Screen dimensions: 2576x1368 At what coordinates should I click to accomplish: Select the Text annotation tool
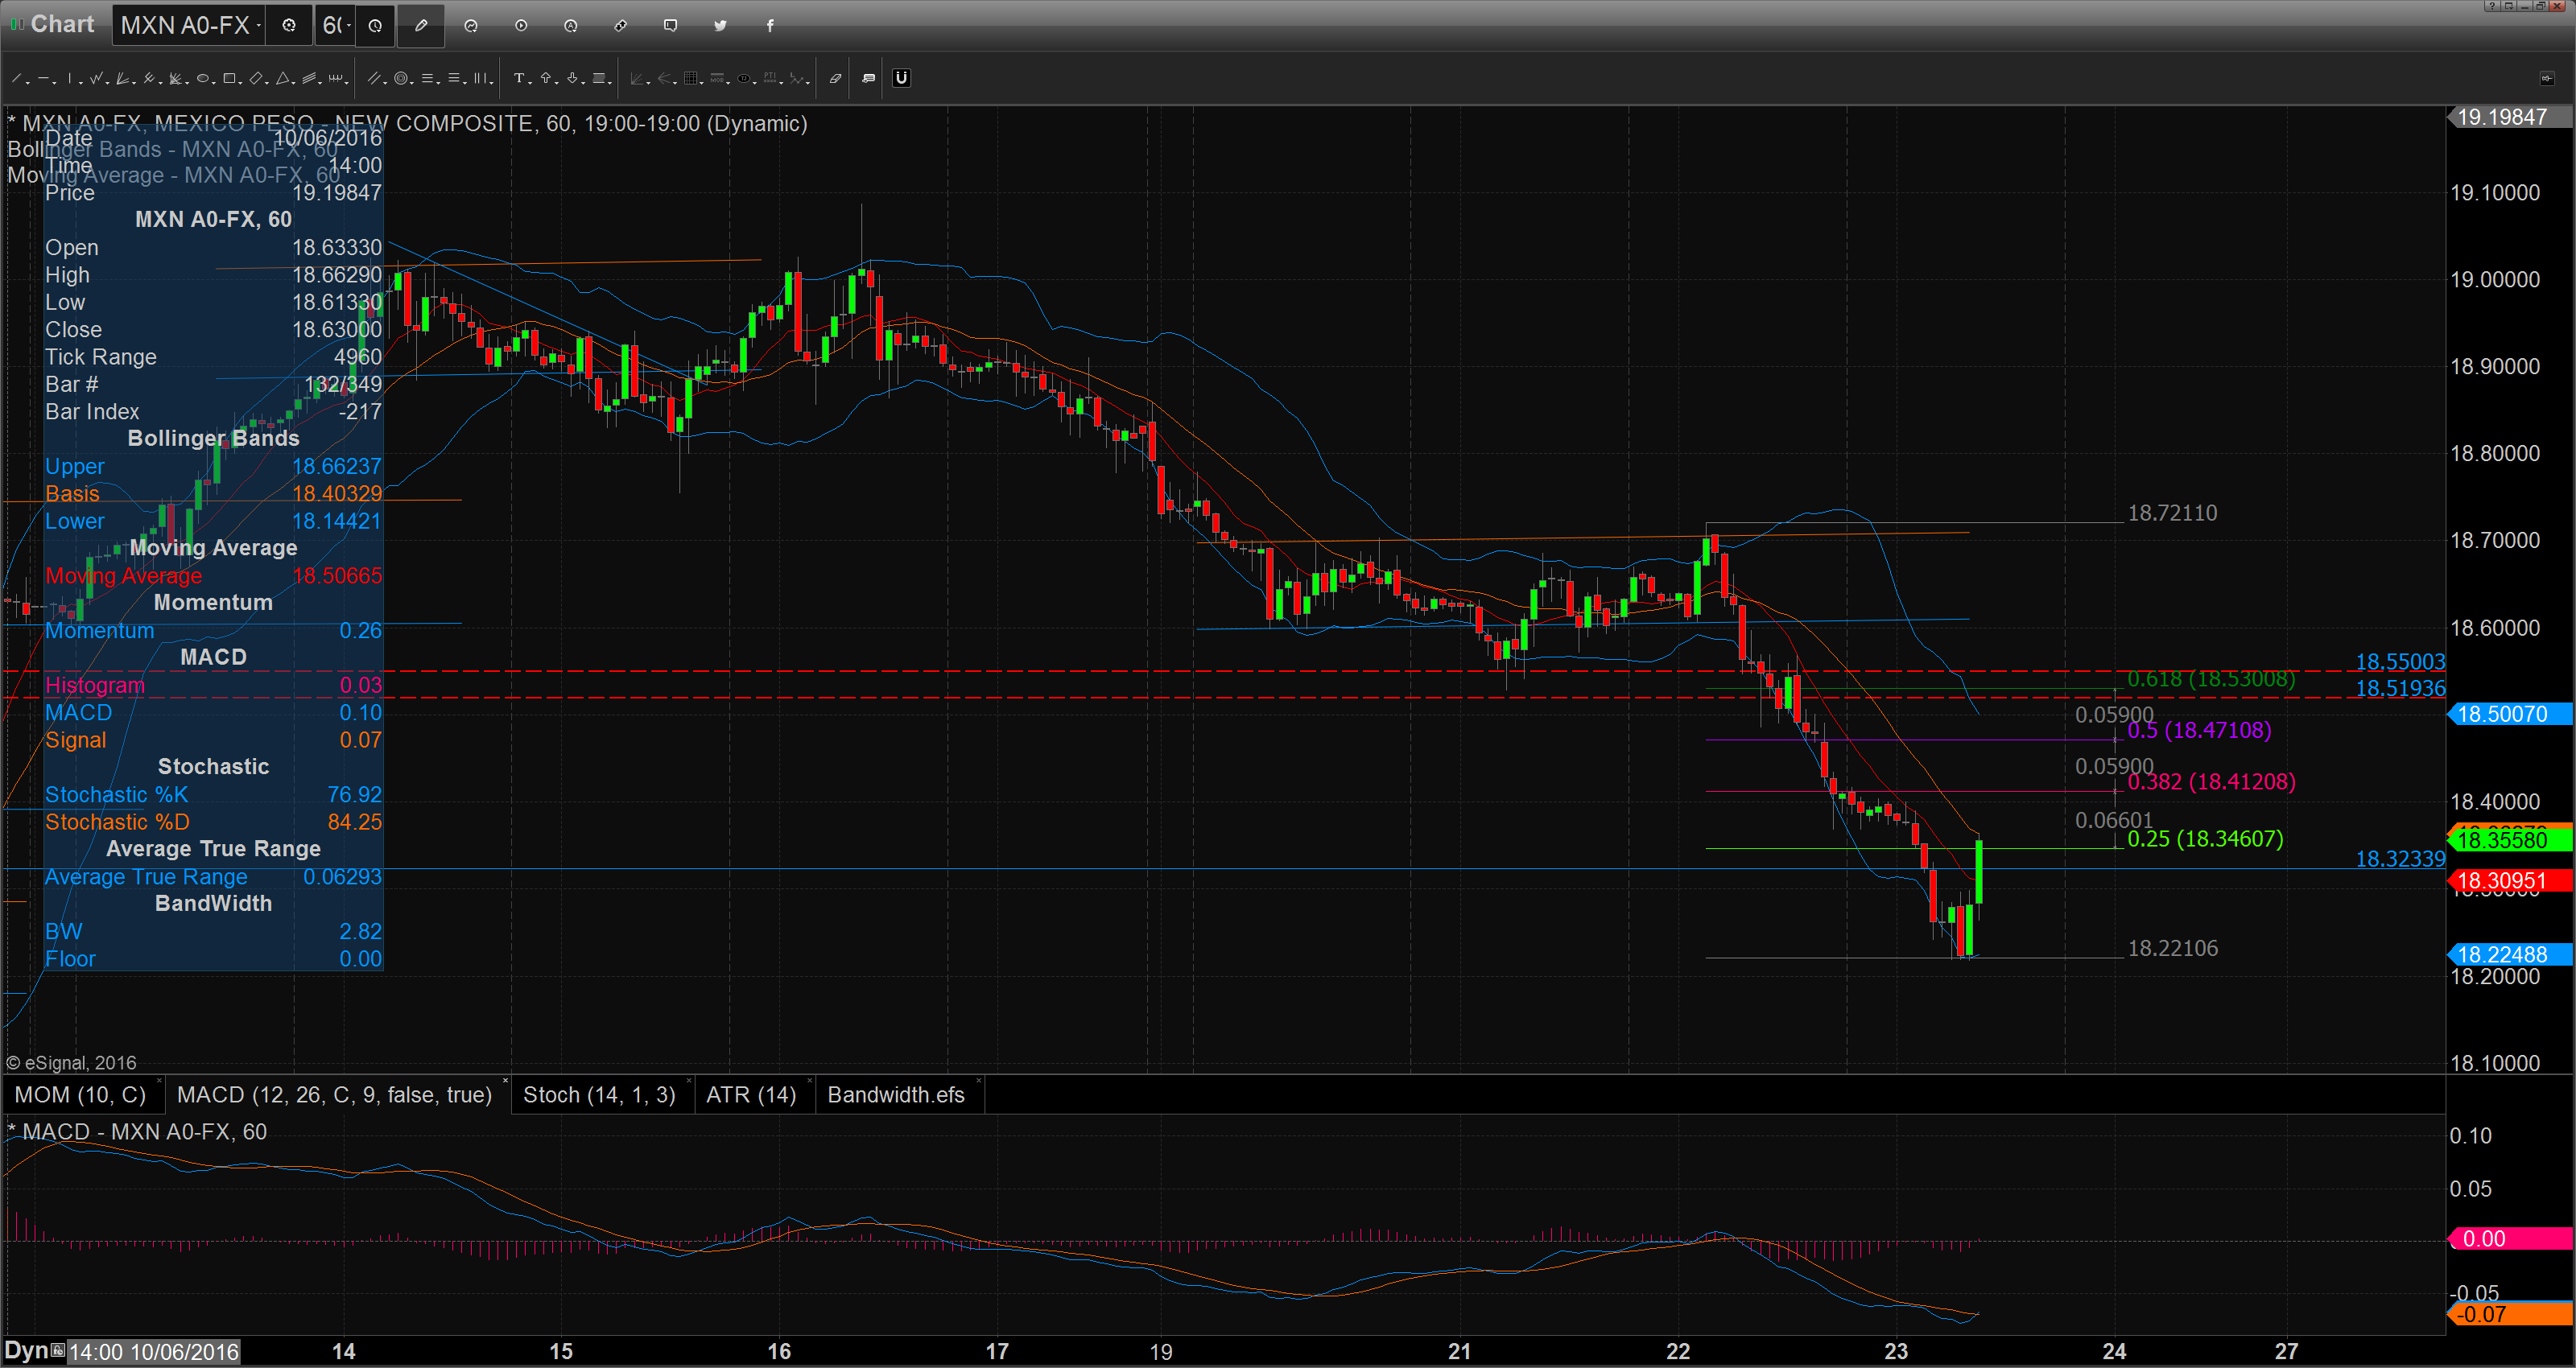click(x=519, y=78)
